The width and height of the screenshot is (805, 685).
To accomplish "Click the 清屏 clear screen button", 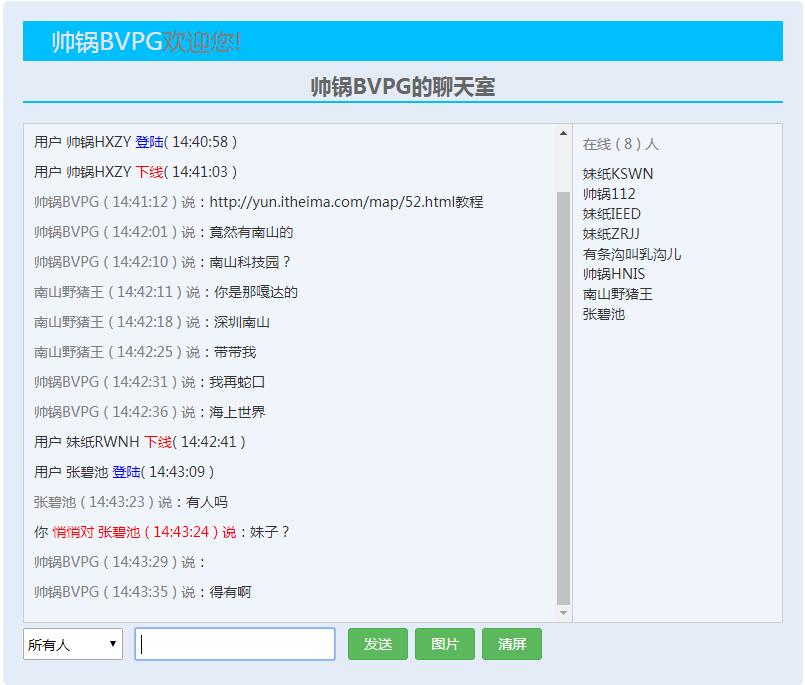I will click(511, 644).
